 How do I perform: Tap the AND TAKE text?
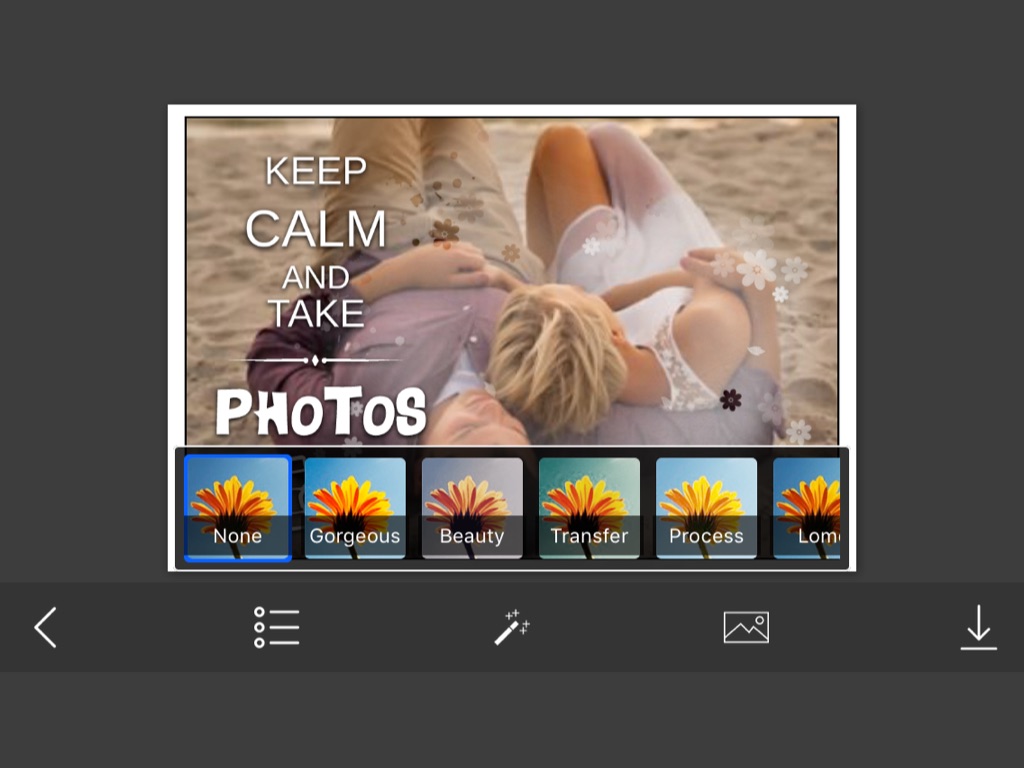(x=316, y=297)
